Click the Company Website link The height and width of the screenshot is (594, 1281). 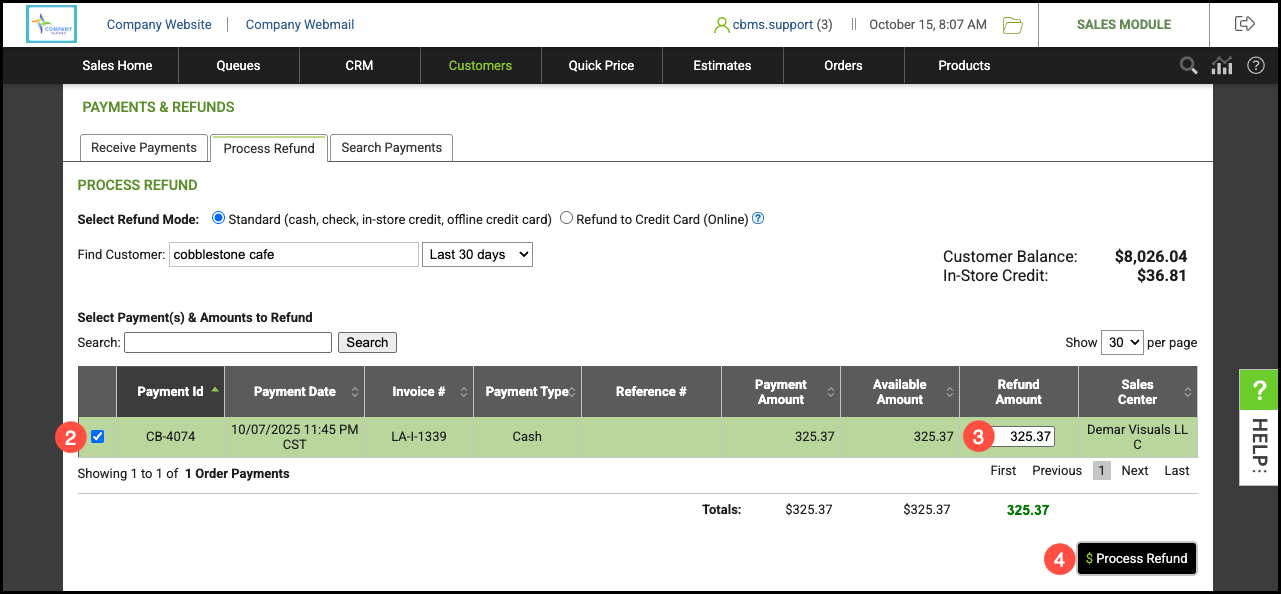tap(159, 24)
